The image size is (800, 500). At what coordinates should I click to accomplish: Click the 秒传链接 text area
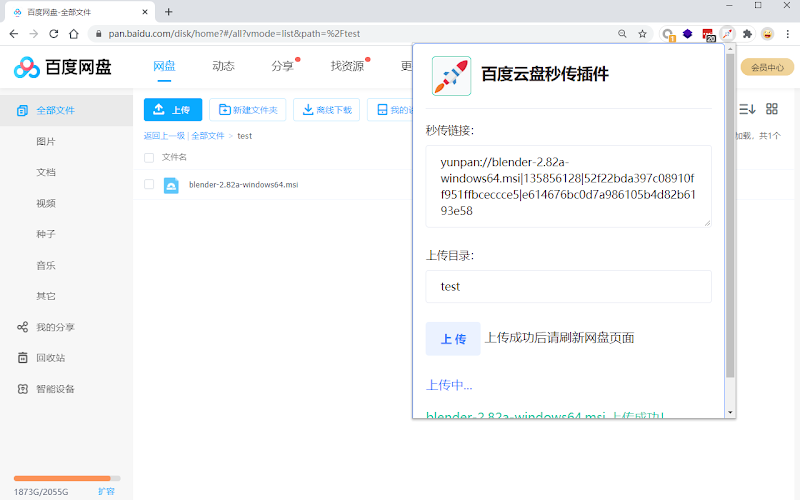click(x=568, y=186)
